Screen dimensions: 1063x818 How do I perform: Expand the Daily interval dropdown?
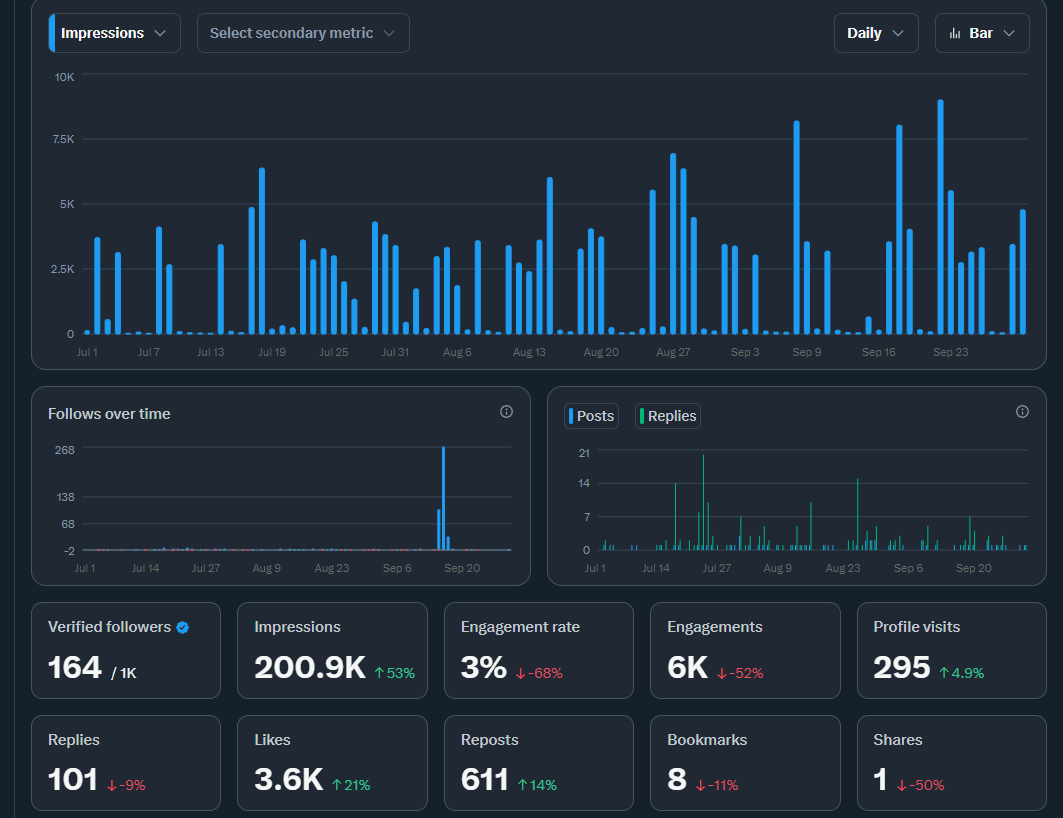(876, 33)
